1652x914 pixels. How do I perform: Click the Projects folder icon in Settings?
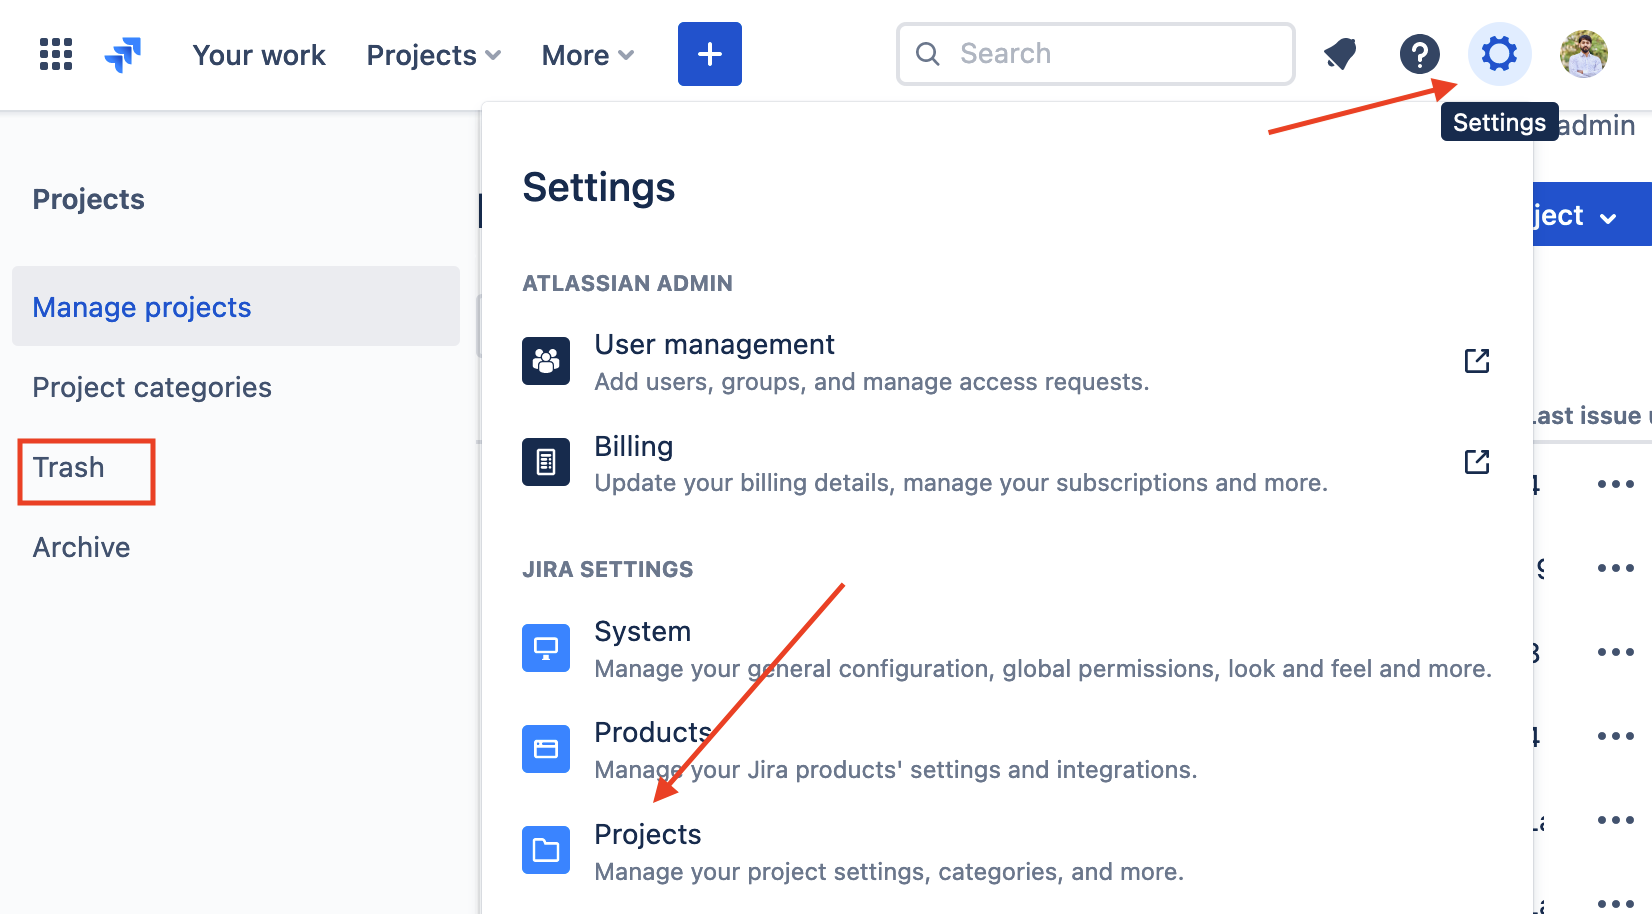click(546, 850)
